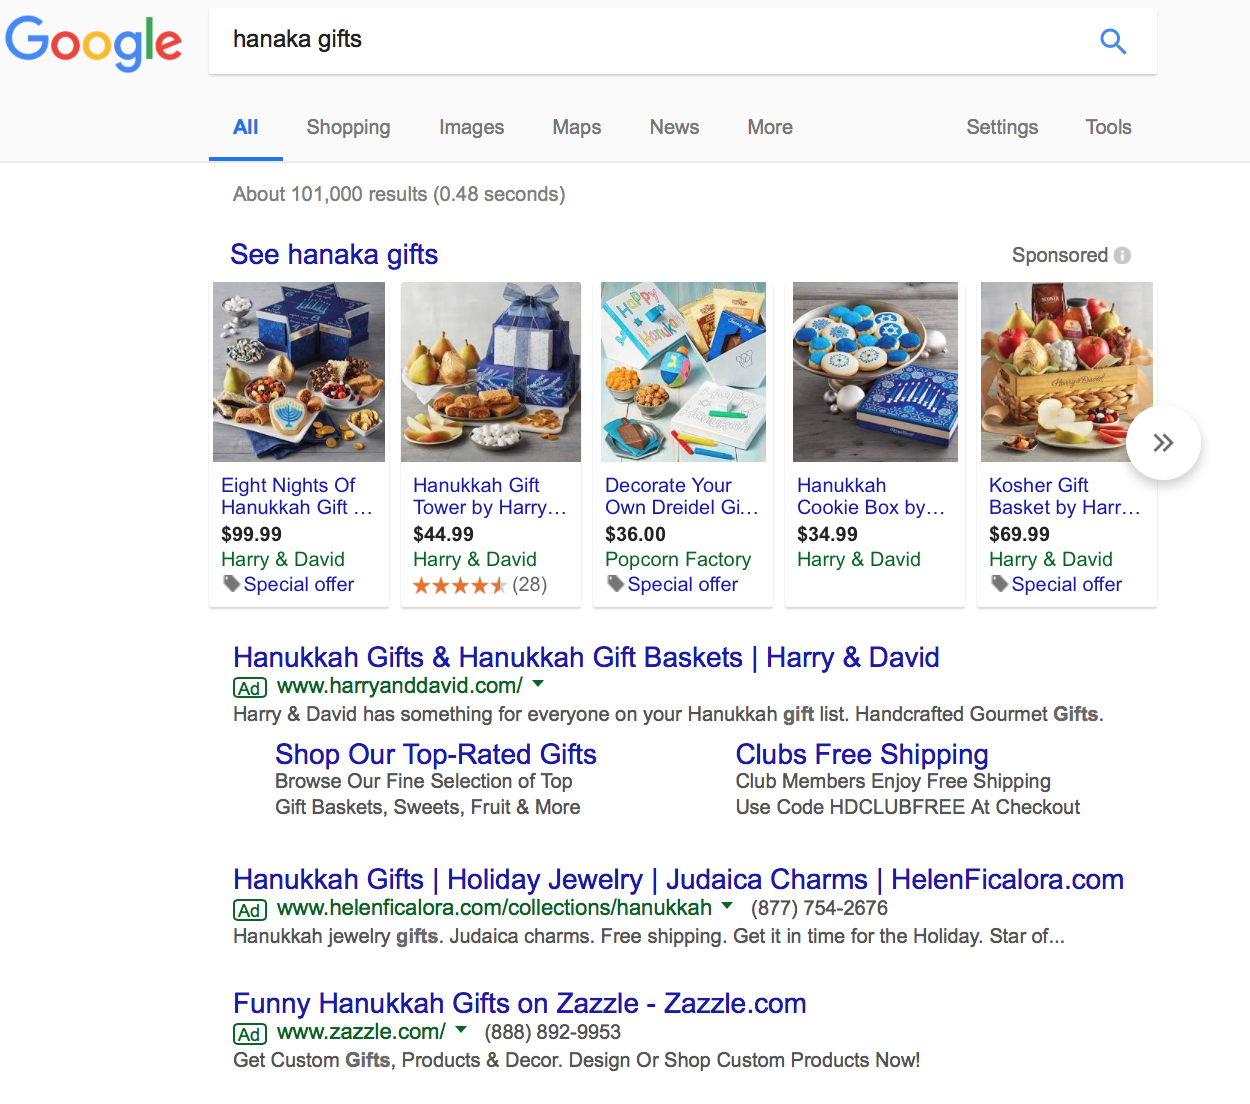Expand the zazzle.com URL dropdown arrow
The height and width of the screenshot is (1104, 1250).
461,1029
